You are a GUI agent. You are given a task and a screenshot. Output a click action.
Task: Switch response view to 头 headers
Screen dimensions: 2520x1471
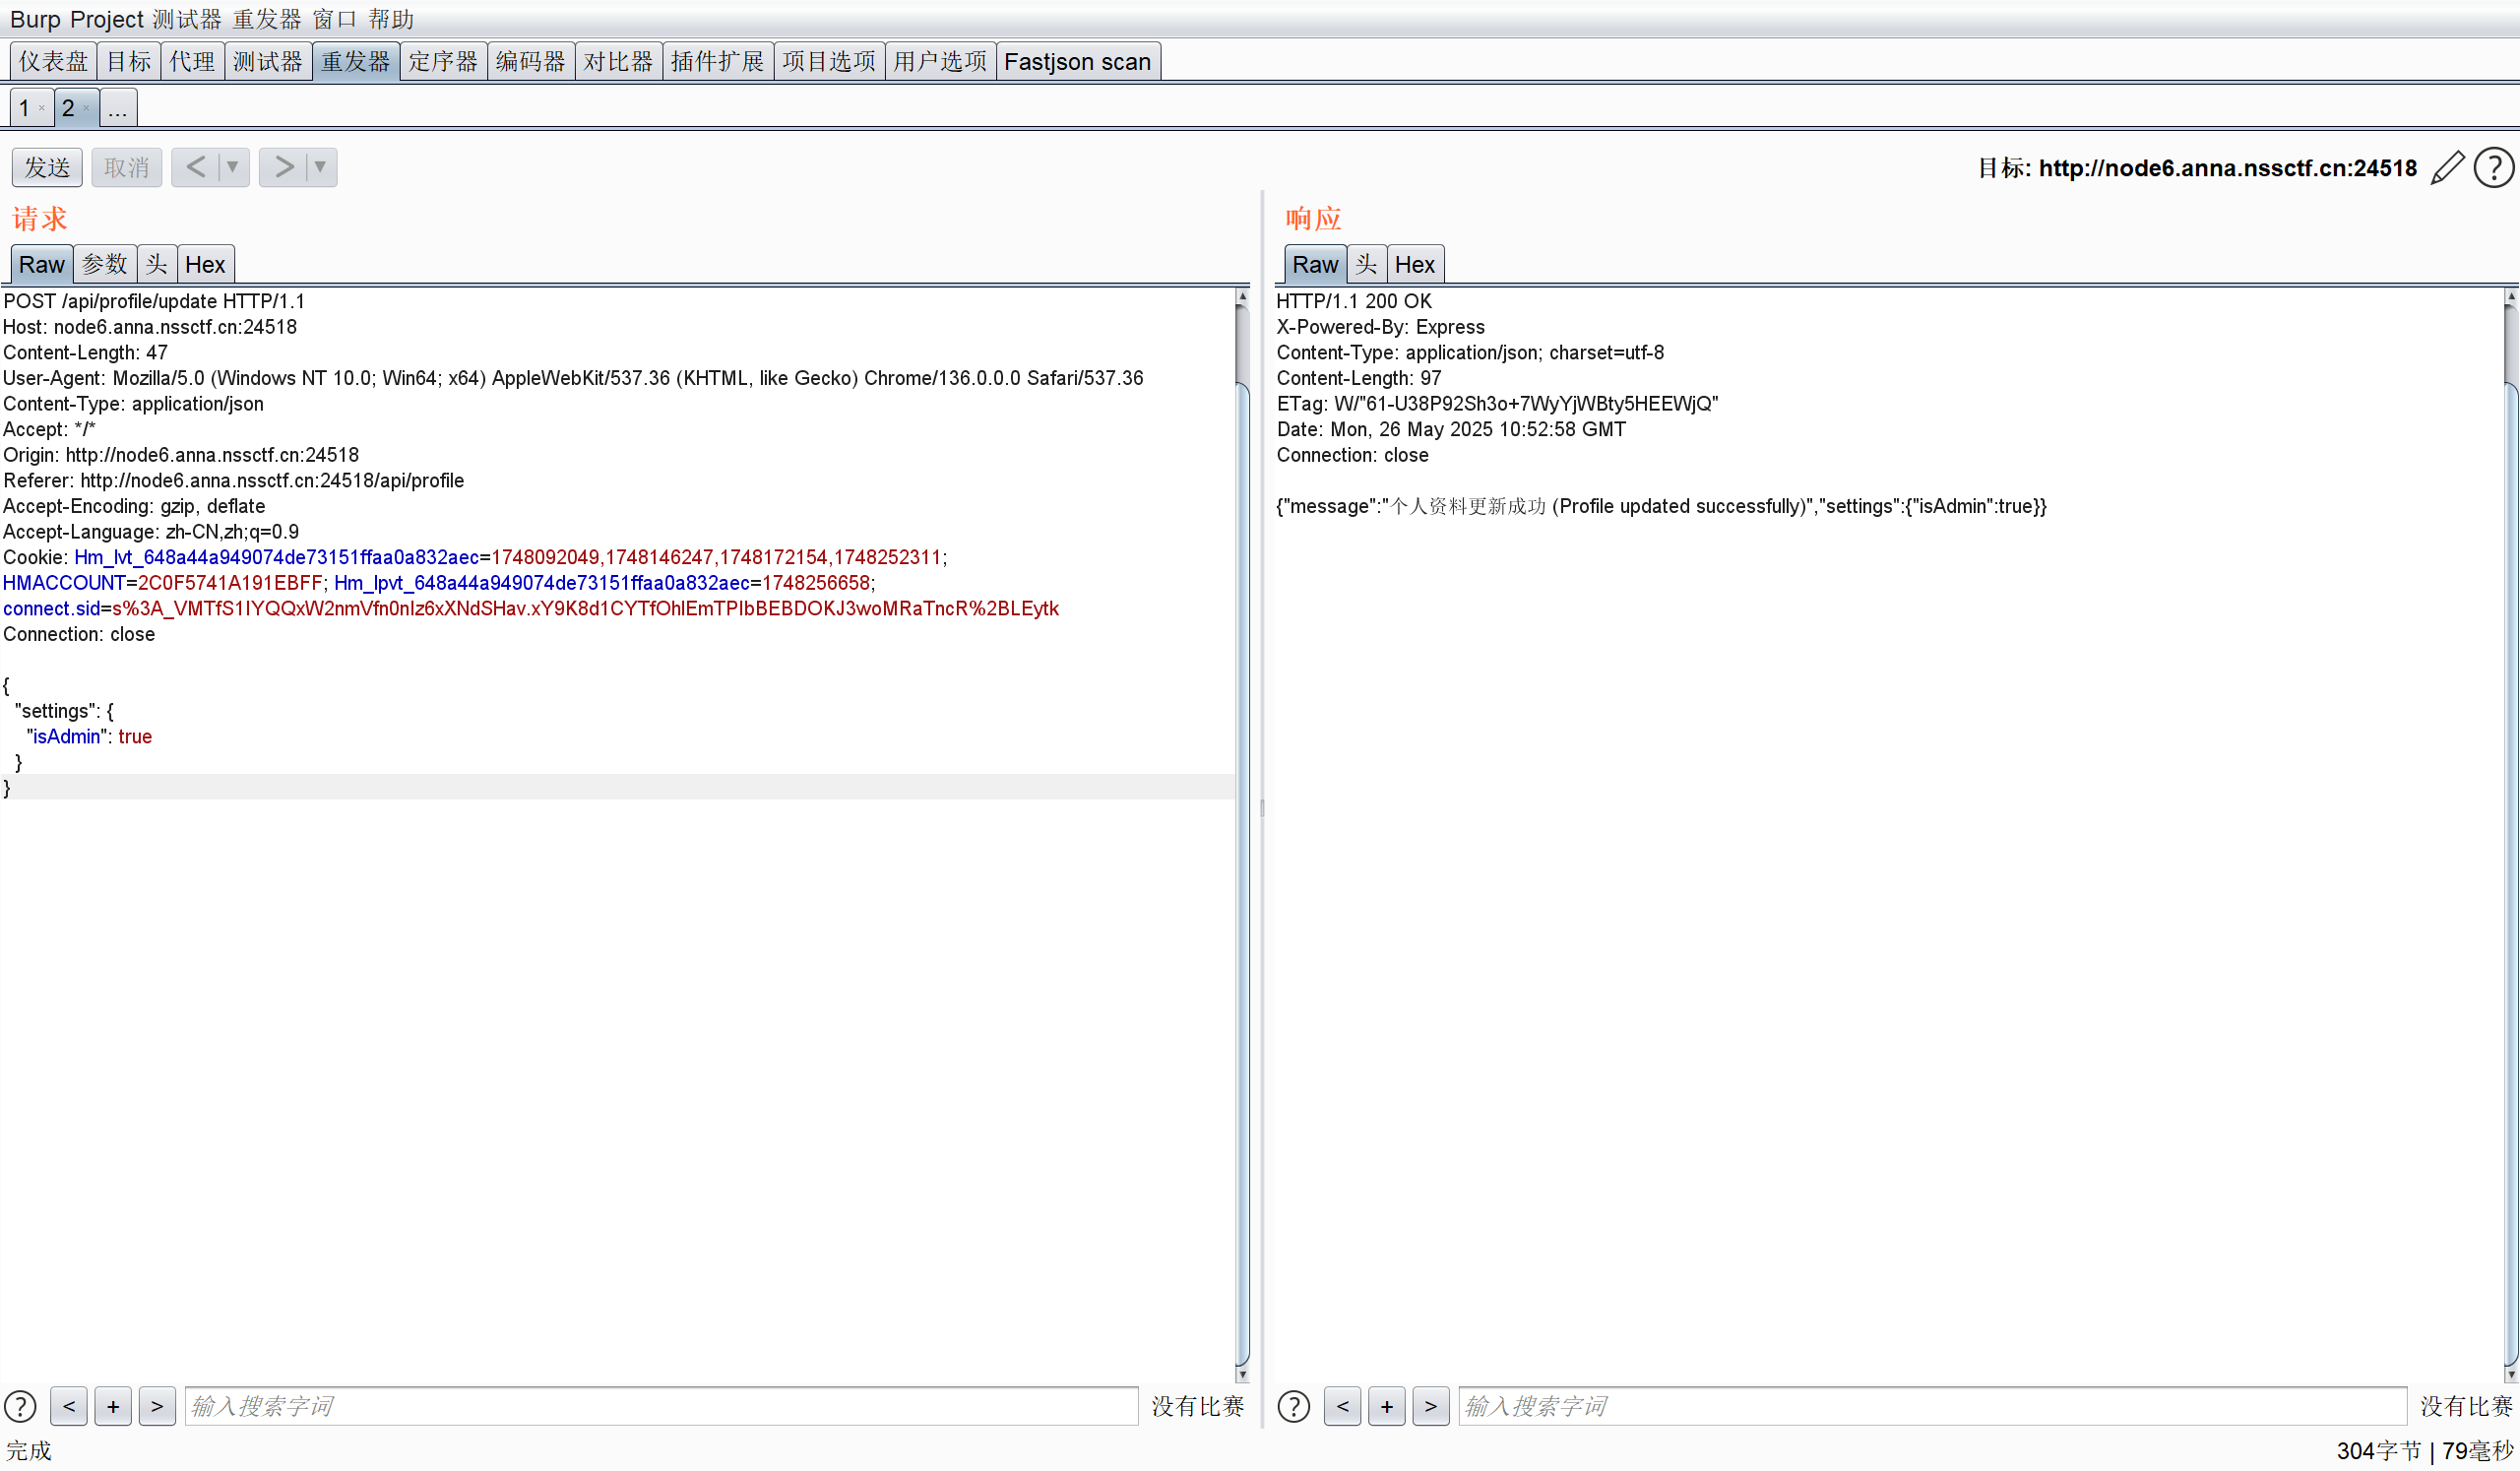(x=1365, y=265)
